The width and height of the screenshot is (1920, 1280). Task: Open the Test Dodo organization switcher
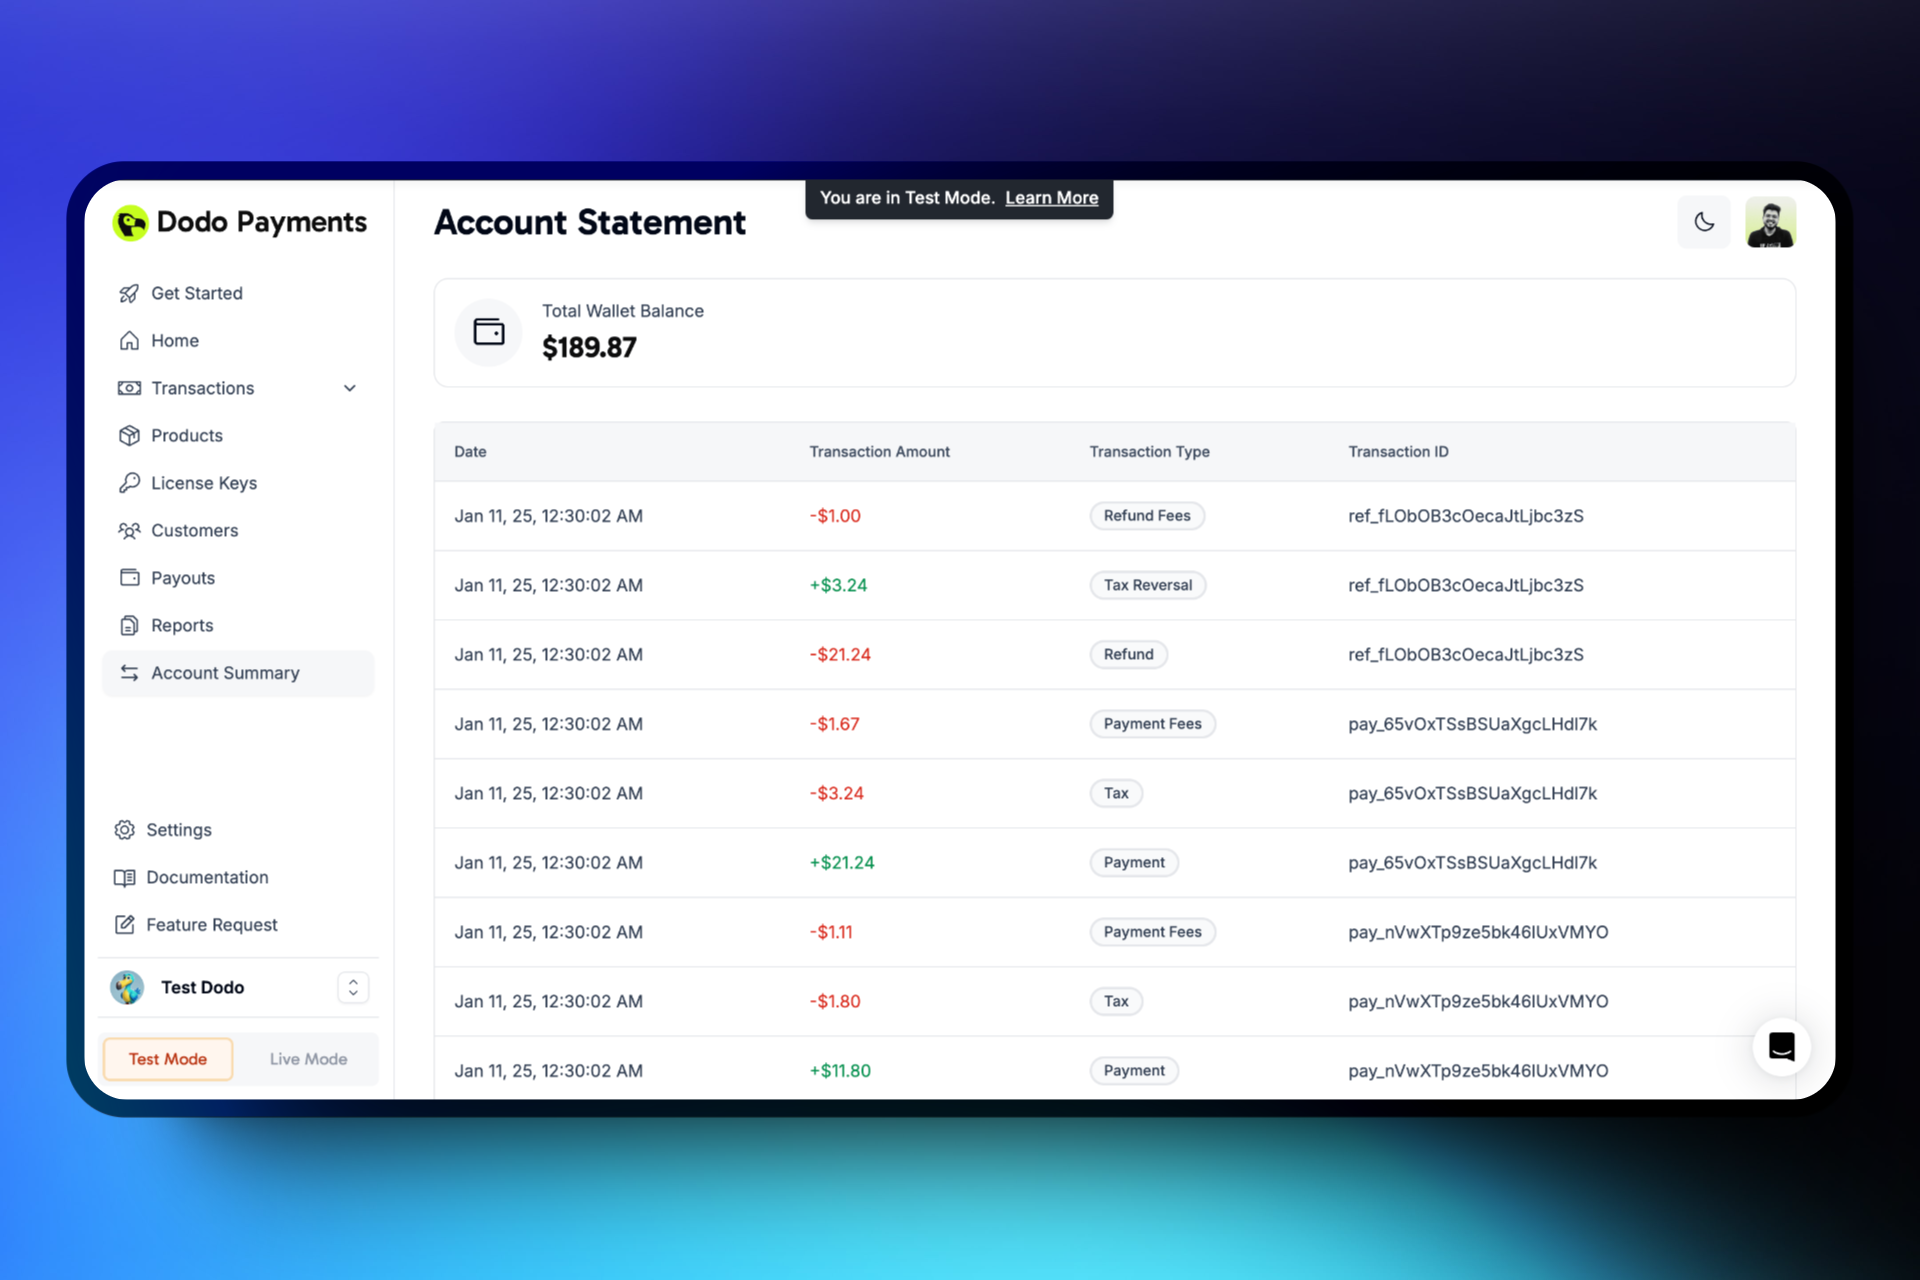[x=352, y=987]
